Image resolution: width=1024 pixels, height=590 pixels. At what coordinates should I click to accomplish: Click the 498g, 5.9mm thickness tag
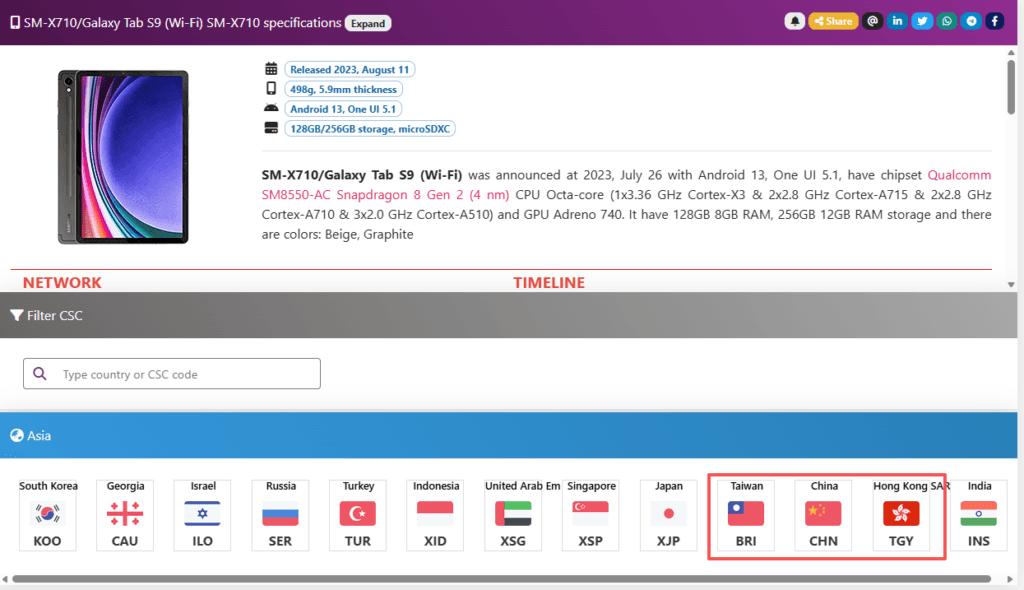pyautogui.click(x=344, y=89)
